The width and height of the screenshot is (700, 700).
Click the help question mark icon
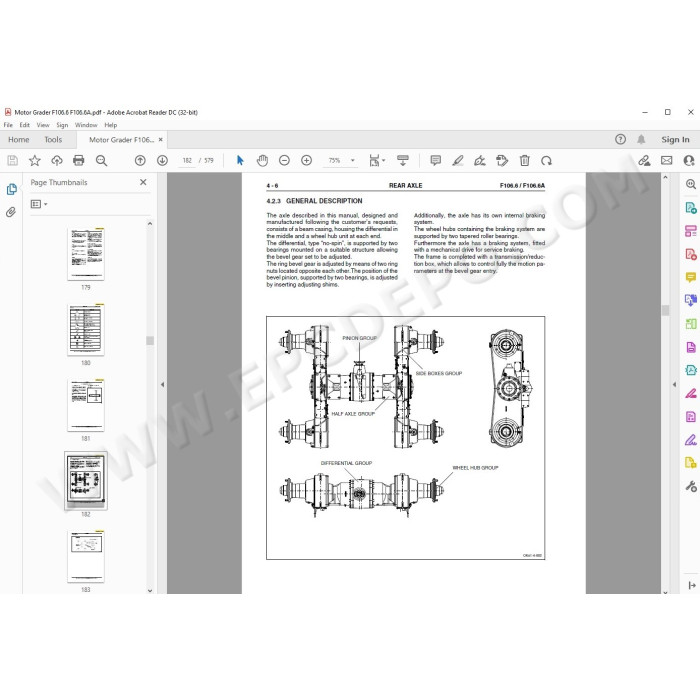620,139
